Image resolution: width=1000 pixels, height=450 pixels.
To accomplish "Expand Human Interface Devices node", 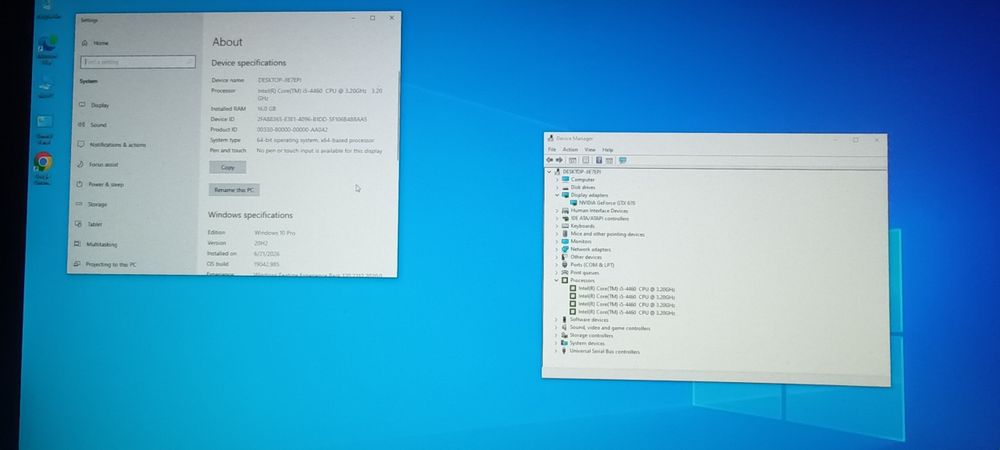I will click(x=557, y=211).
